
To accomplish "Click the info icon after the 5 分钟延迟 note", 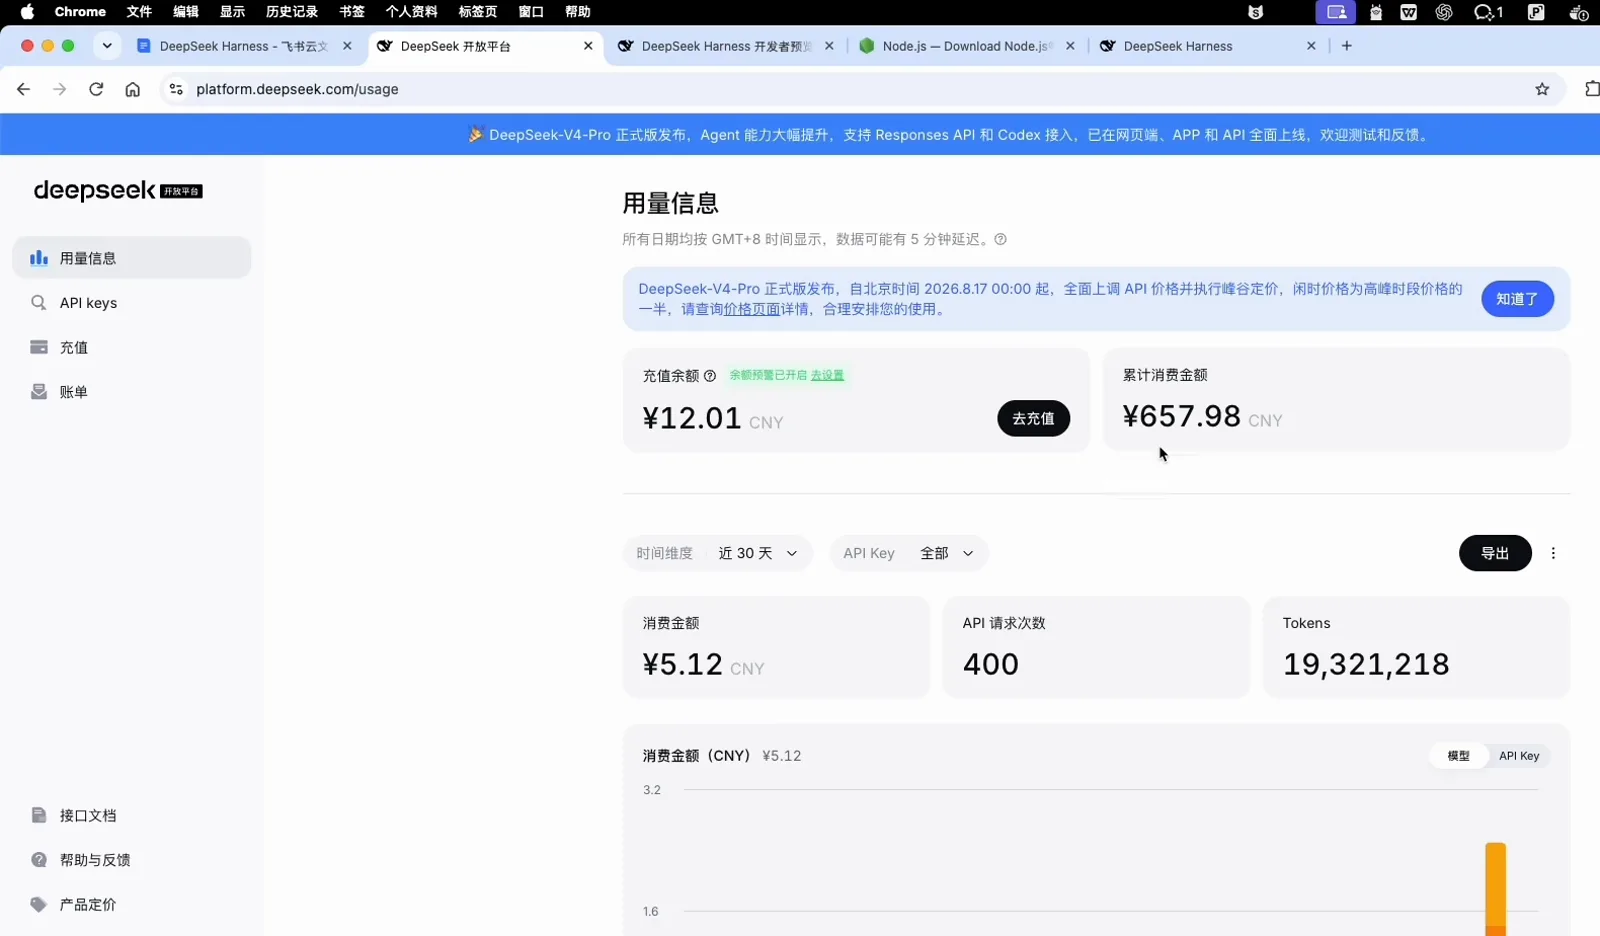I will coord(1000,239).
